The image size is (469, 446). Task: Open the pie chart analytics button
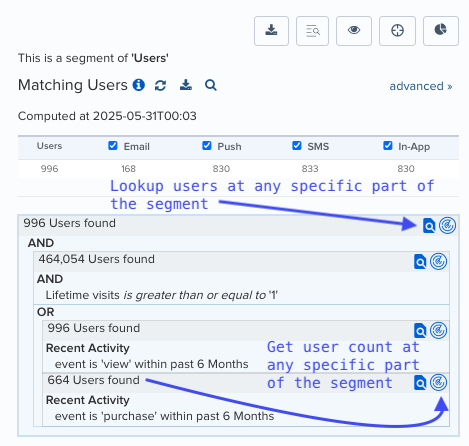point(441,31)
